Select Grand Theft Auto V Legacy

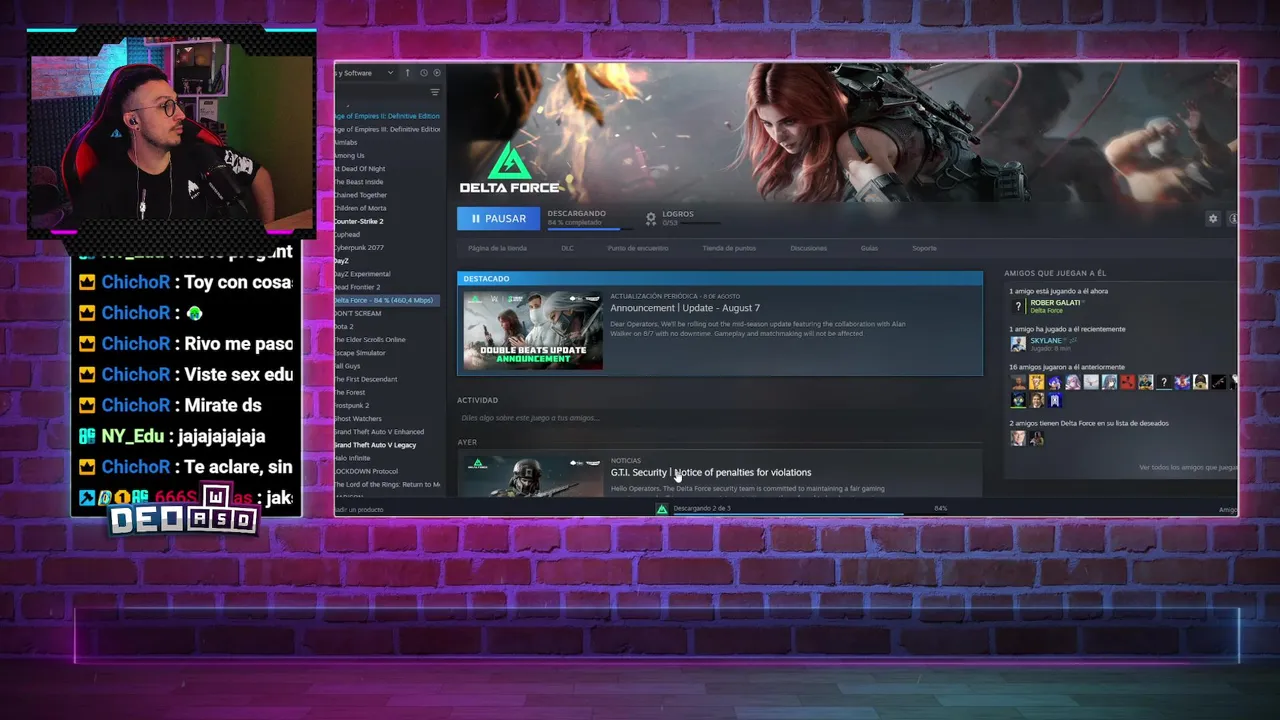point(375,444)
